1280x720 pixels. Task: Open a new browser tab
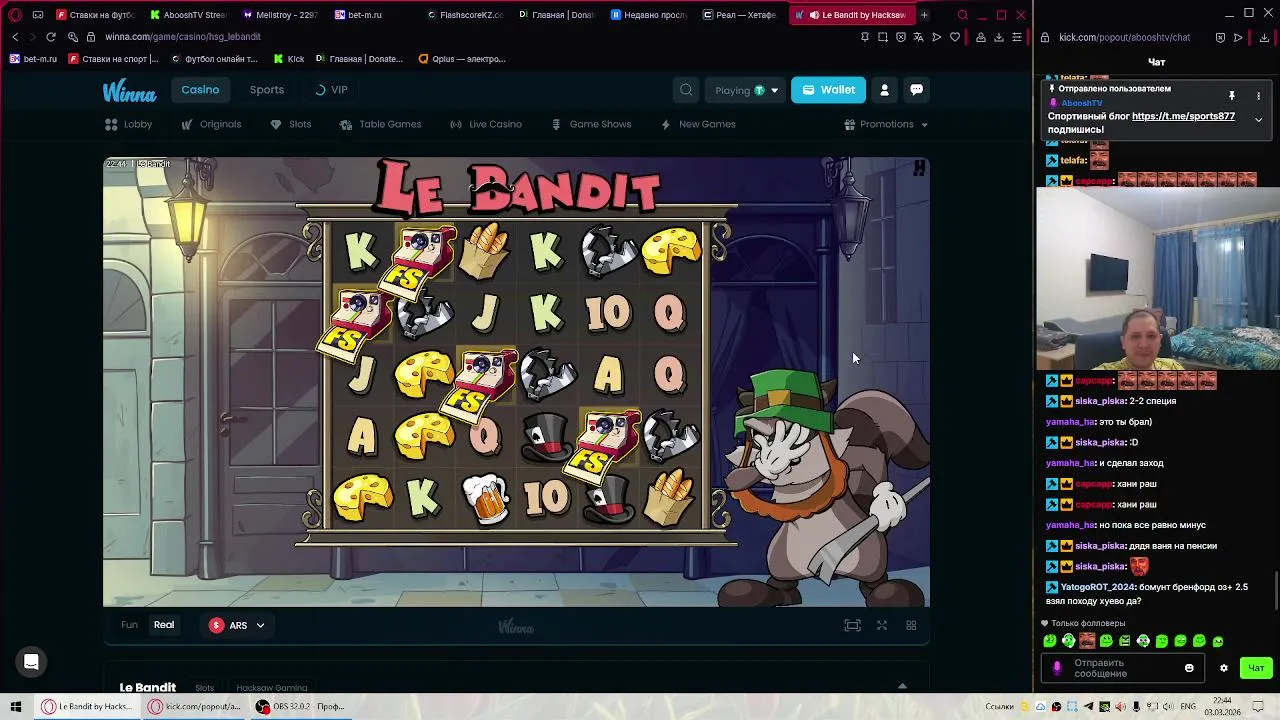[x=924, y=15]
